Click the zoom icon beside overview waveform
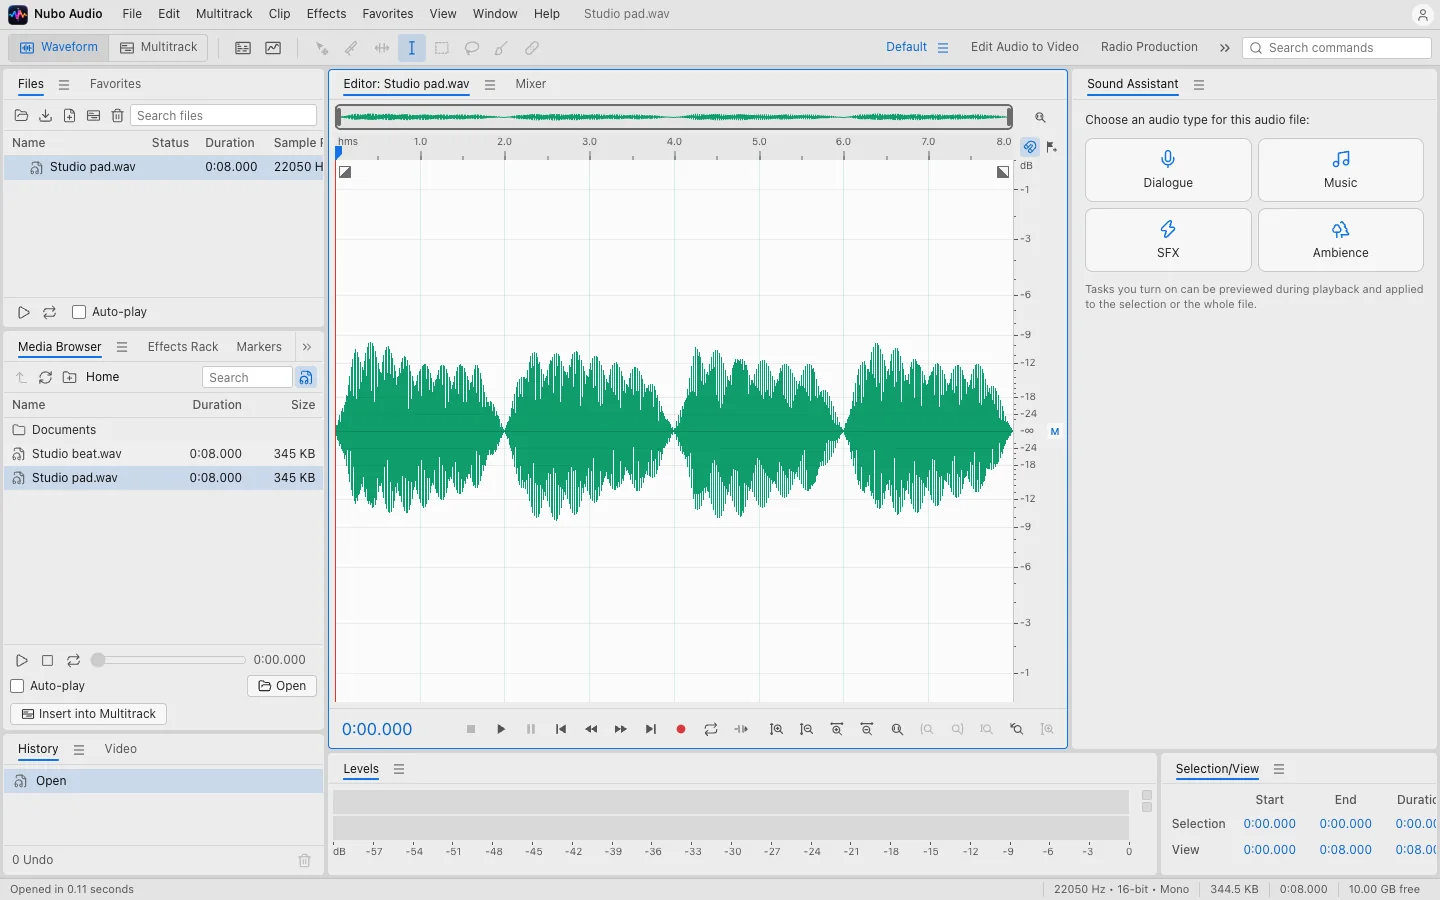This screenshot has width=1440, height=900. 1040,117
